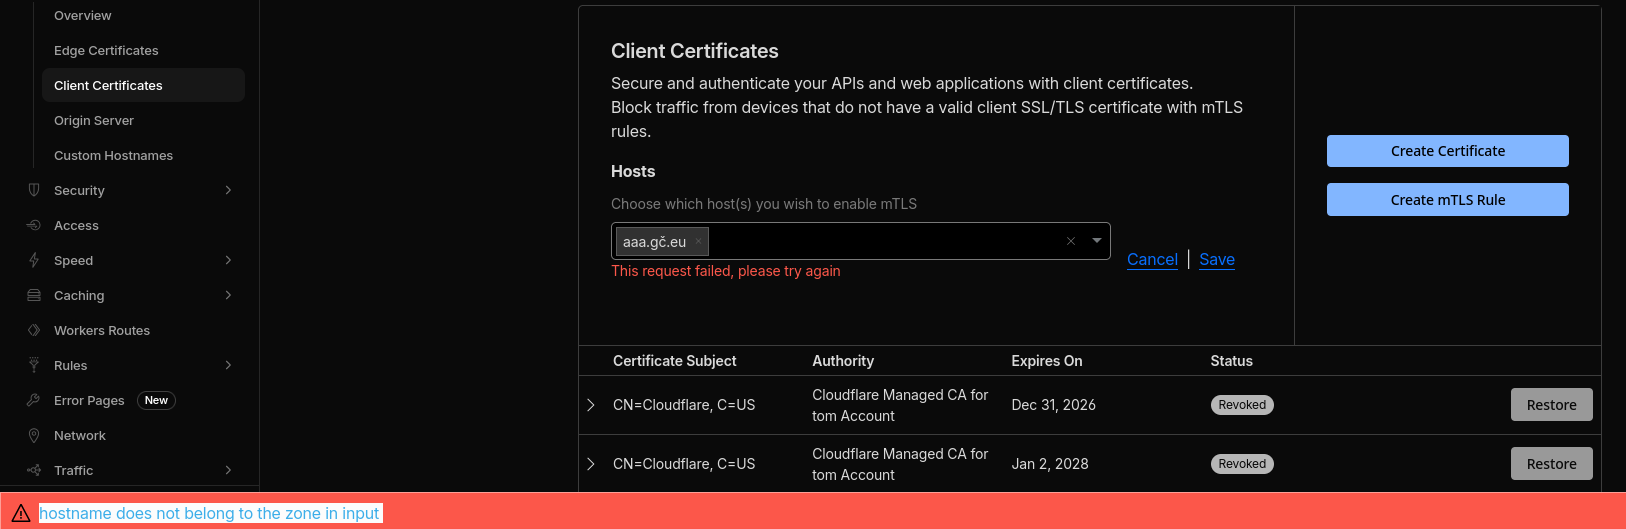Click the Network location pin icon
The image size is (1626, 529).
[34, 435]
